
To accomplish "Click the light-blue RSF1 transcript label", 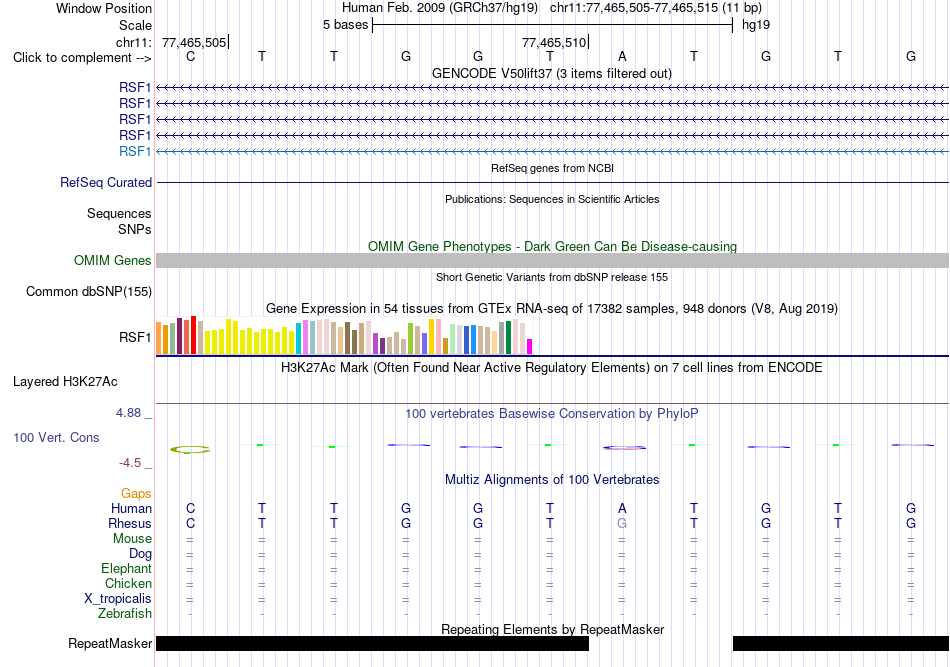I will 135,151.
